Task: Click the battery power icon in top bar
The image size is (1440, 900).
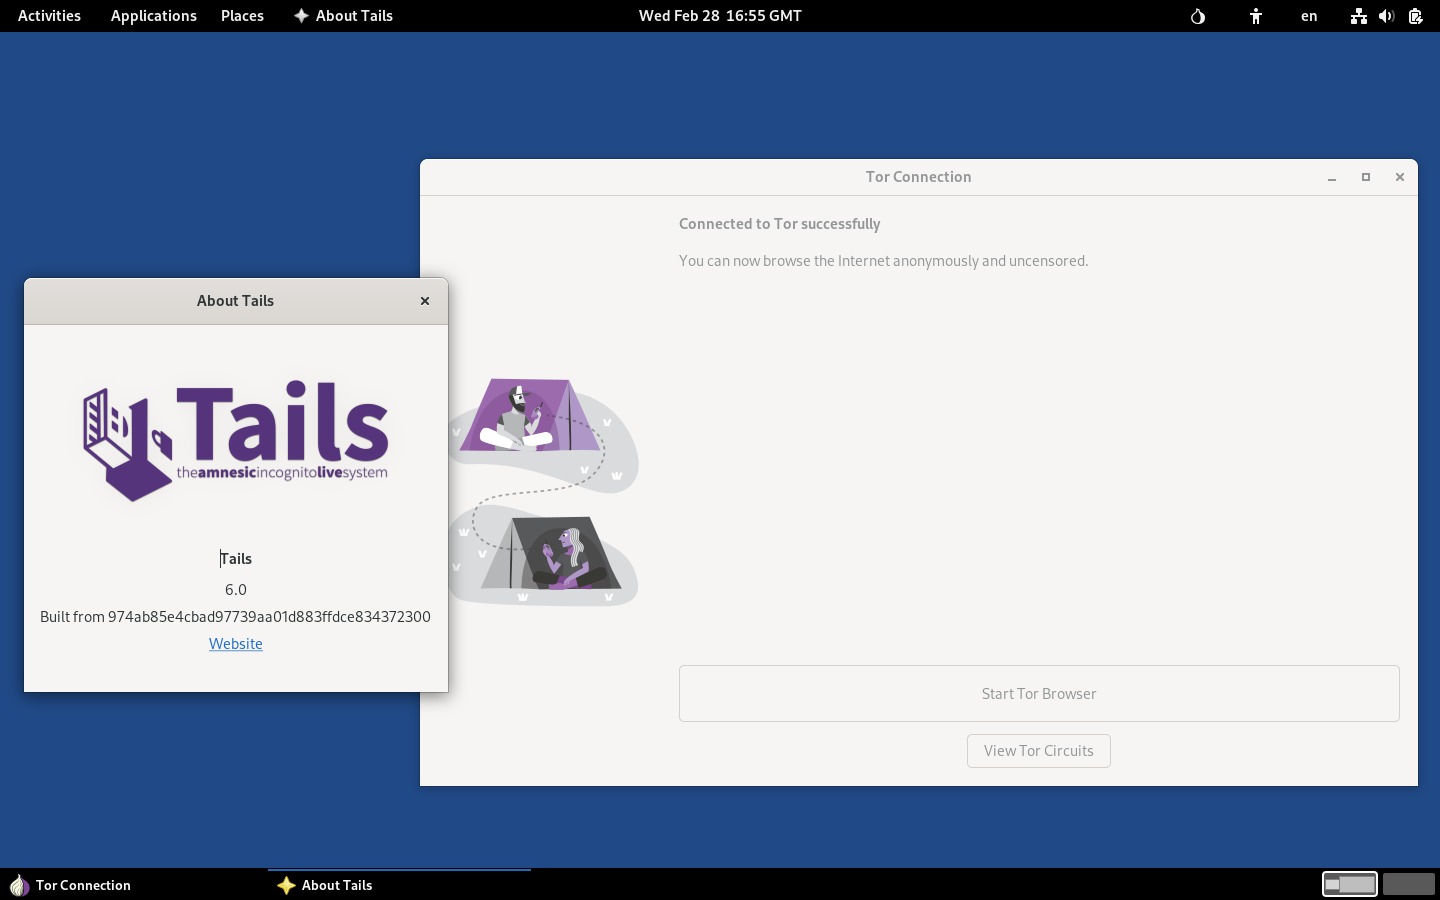Action: pos(1415,16)
